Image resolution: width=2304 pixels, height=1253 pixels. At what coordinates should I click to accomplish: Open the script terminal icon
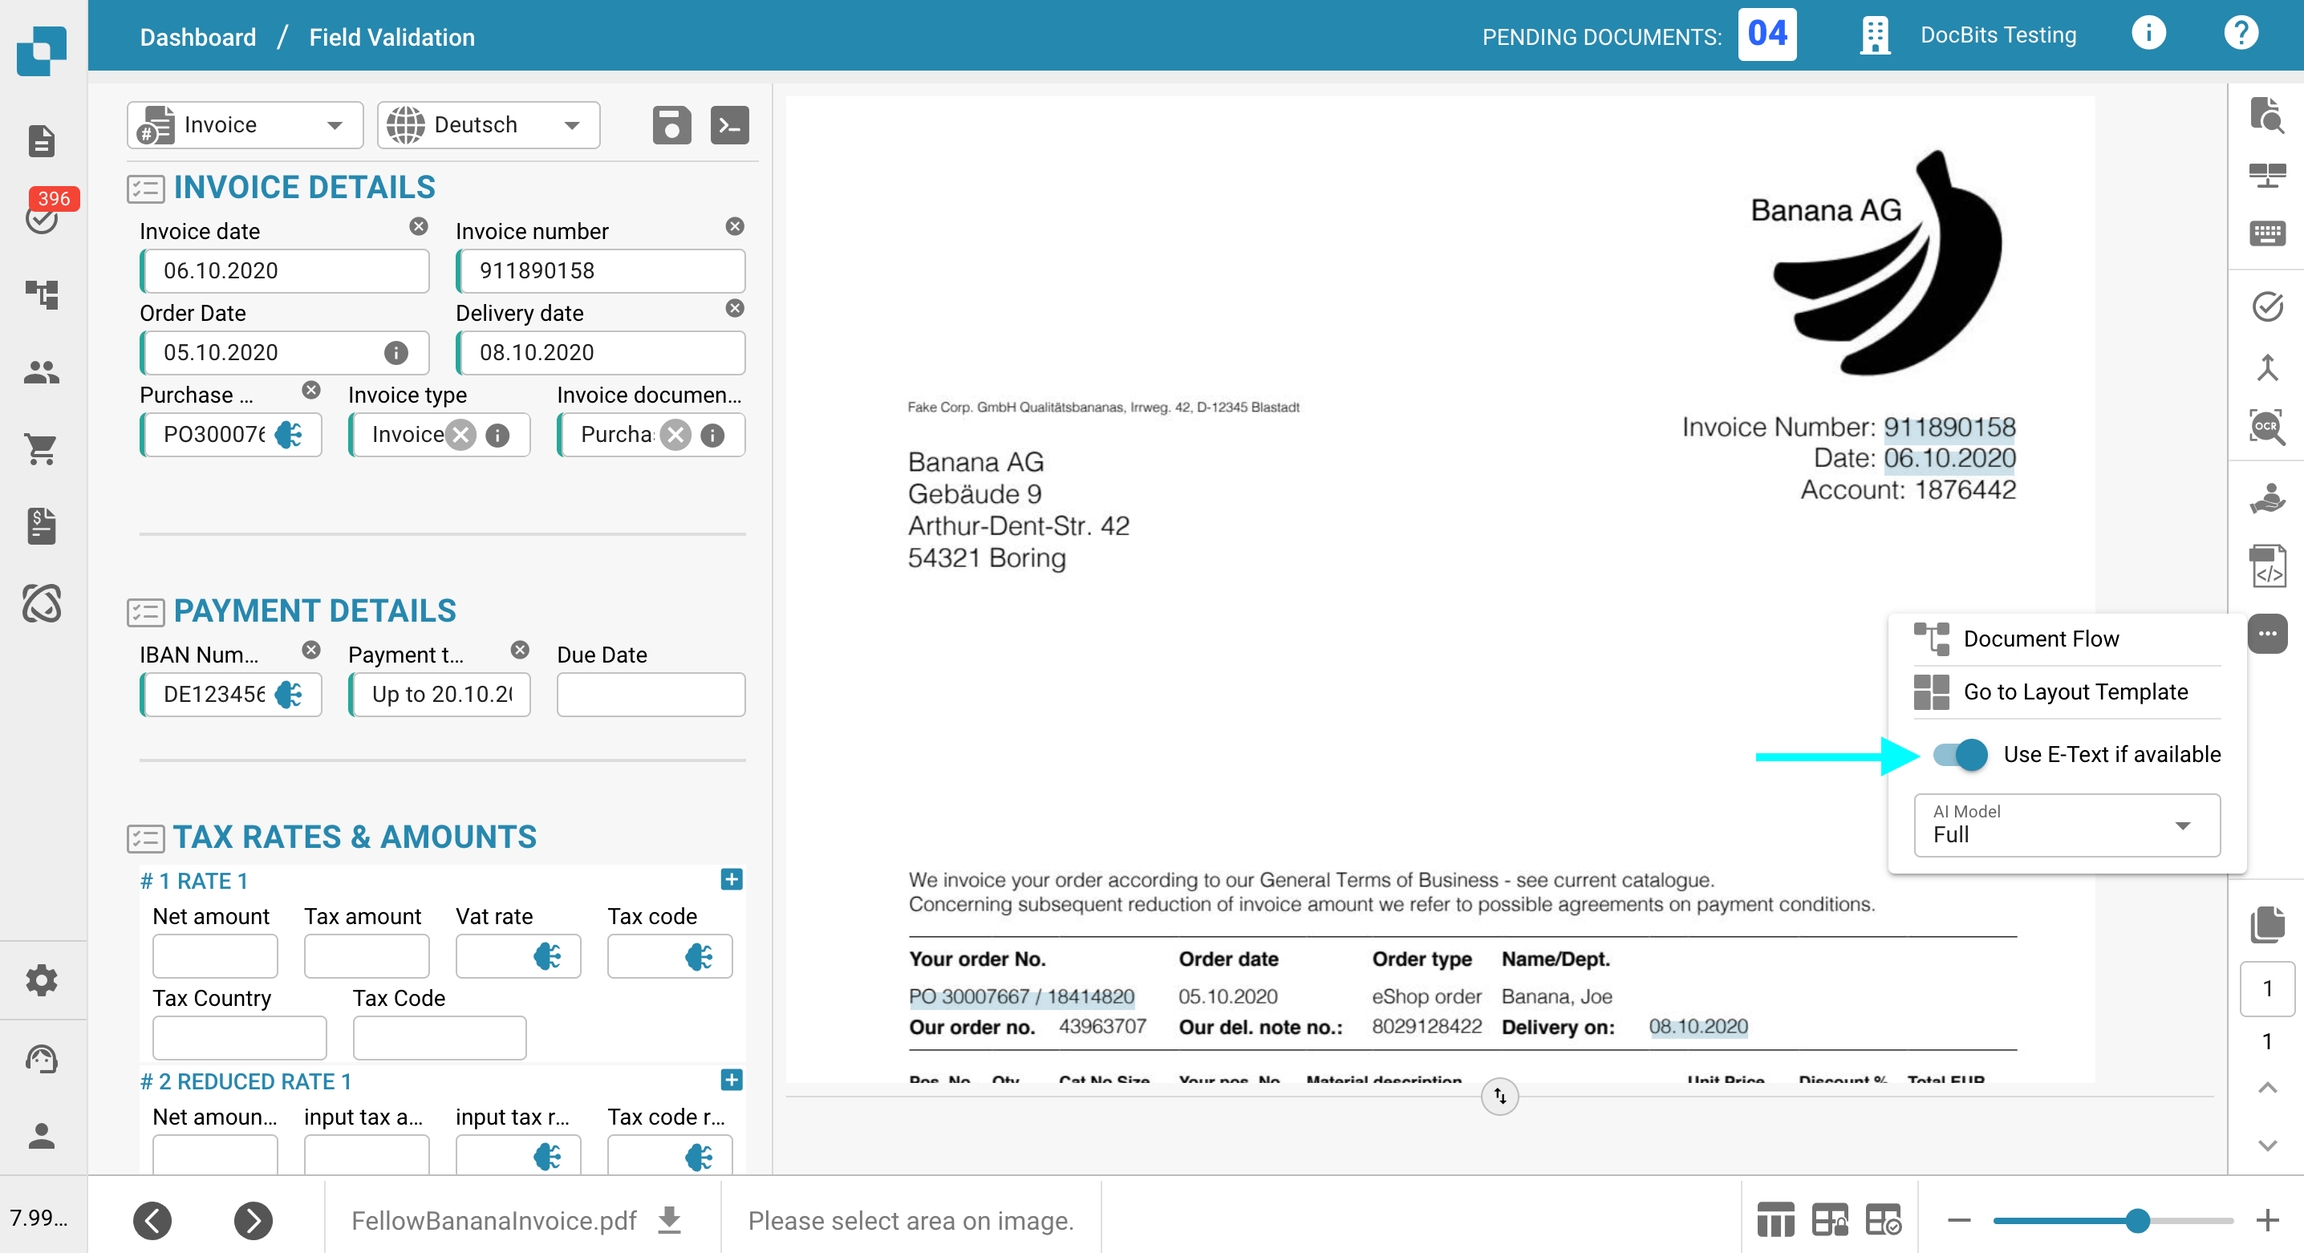[729, 125]
